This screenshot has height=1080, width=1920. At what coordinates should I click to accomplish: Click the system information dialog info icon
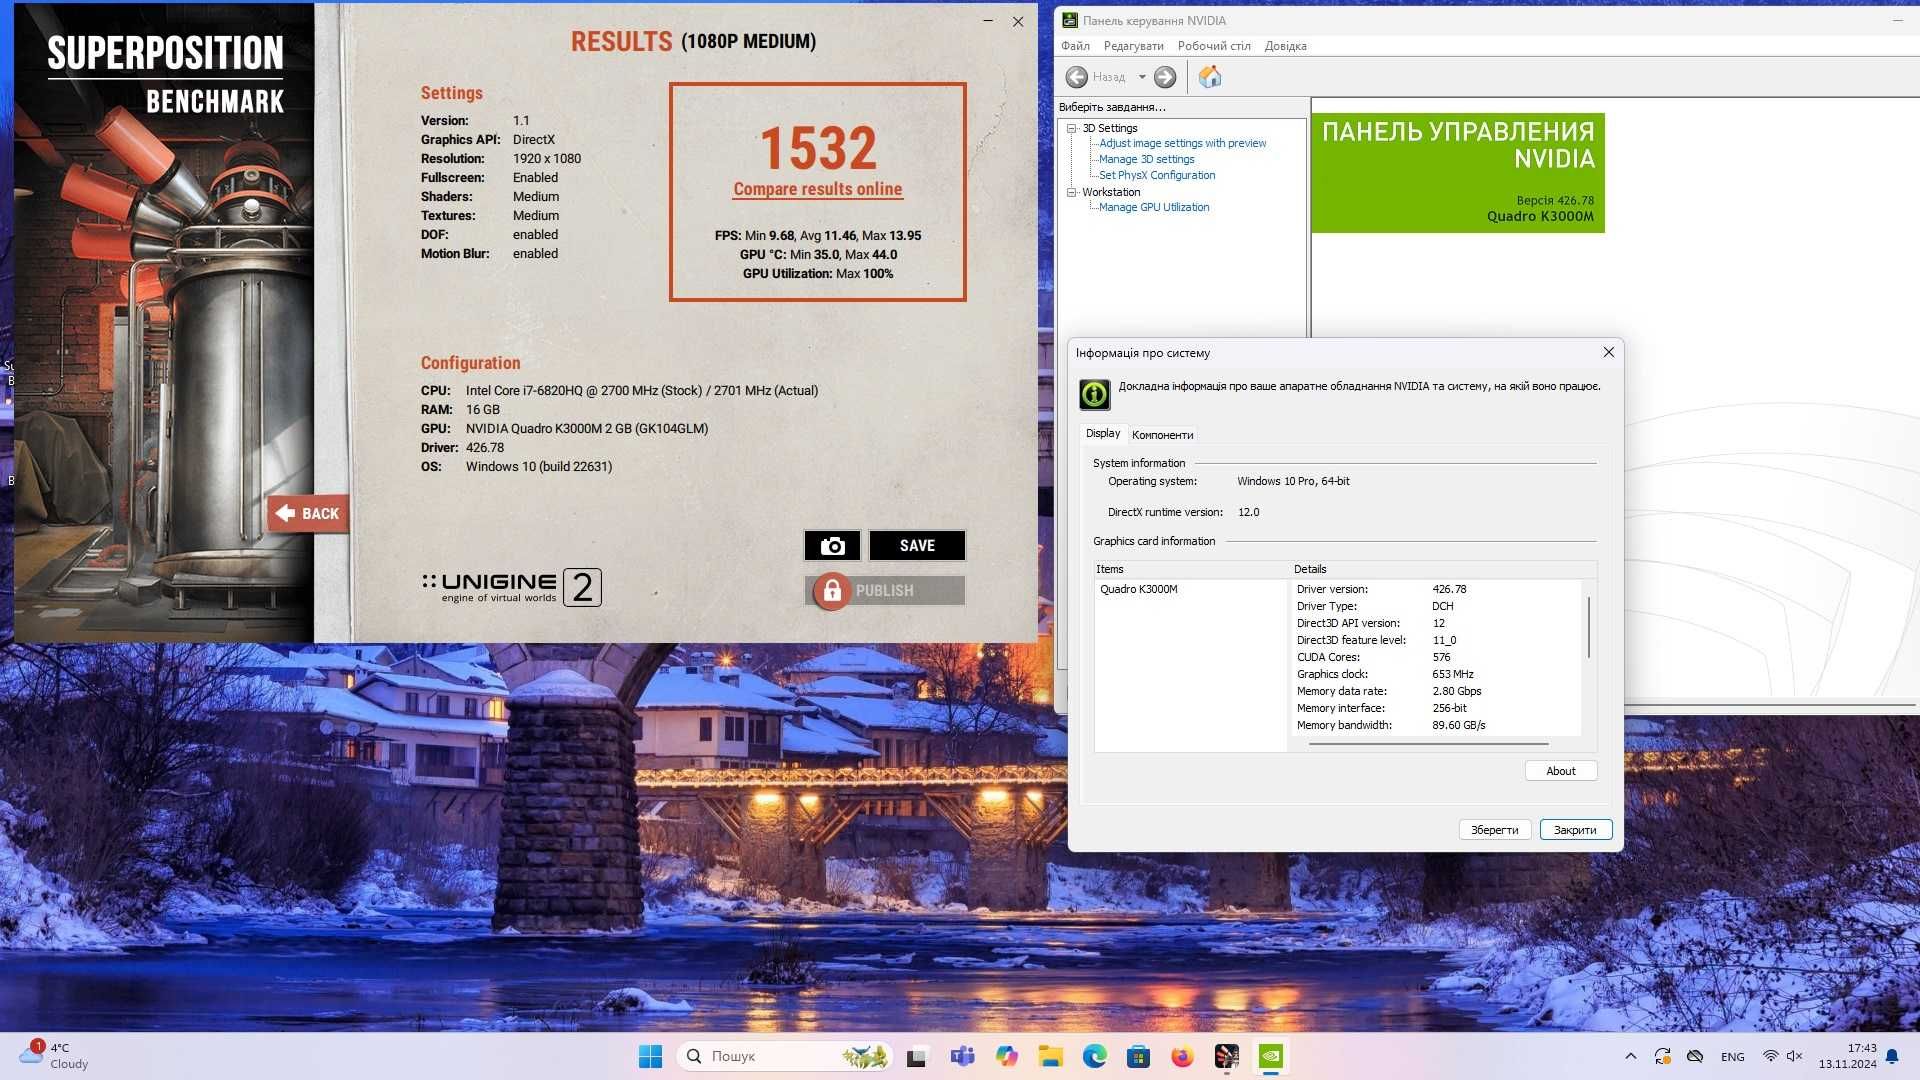click(x=1094, y=394)
